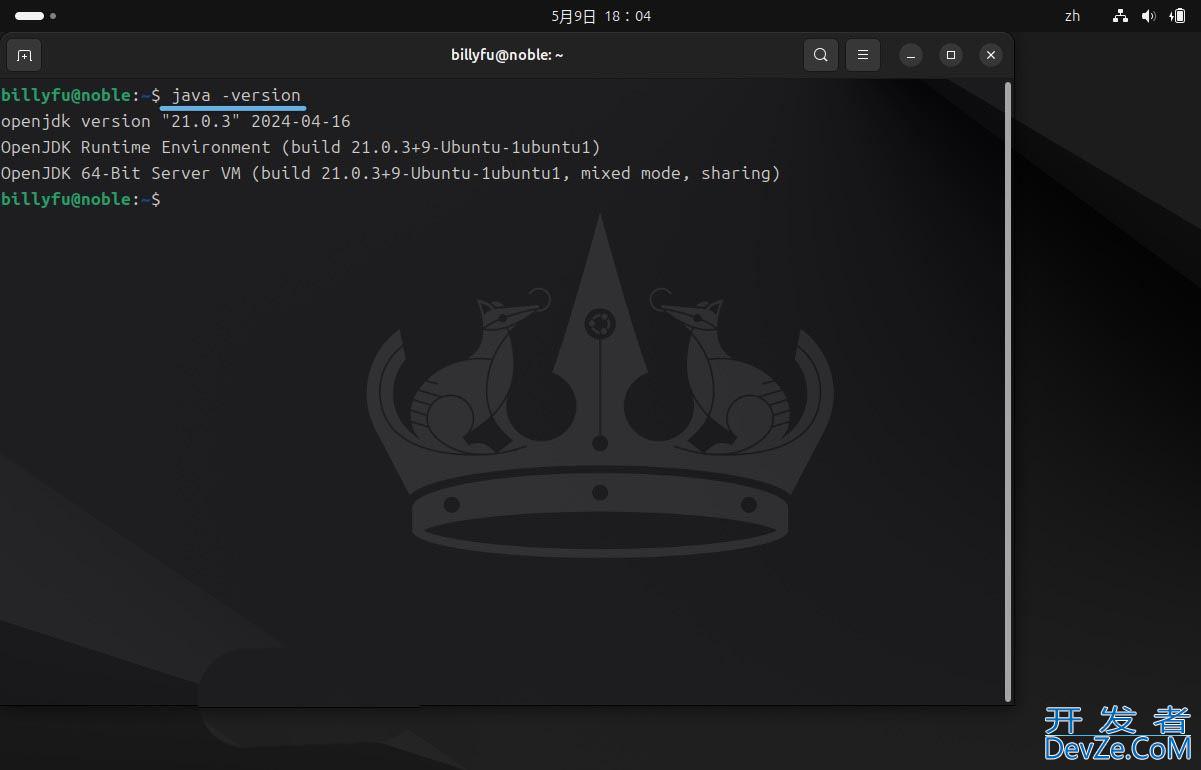Maximize the terminal window
Screen dimensions: 1201x770
(950, 55)
